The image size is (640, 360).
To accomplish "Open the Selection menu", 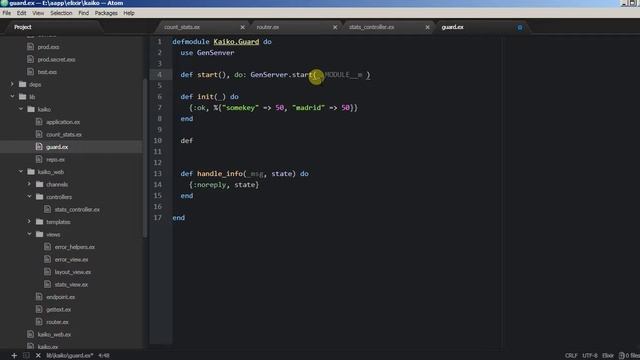I will tap(61, 13).
